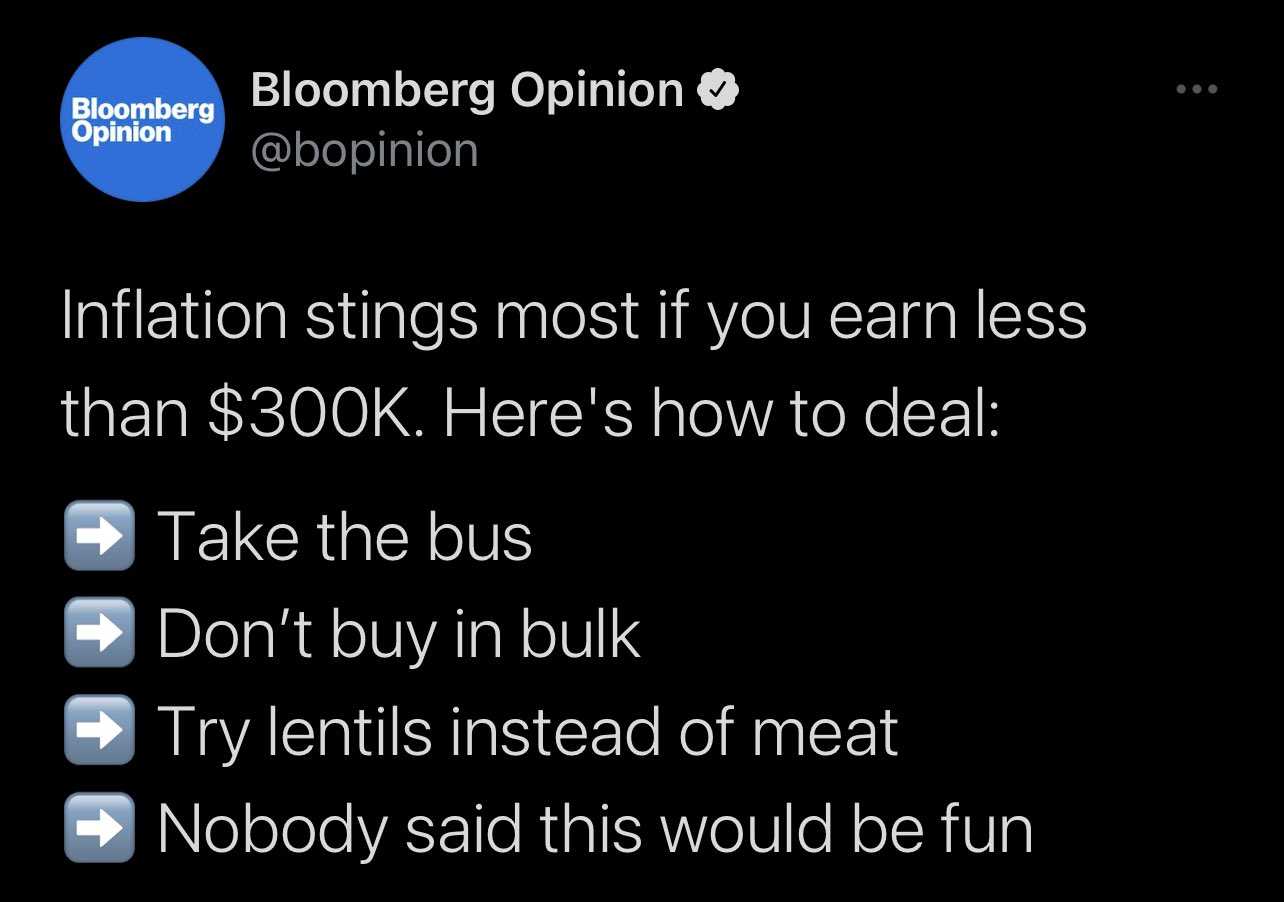Viewport: 1284px width, 902px height.
Task: Click arrow emoji beside Try lentils line
Action: coord(98,730)
